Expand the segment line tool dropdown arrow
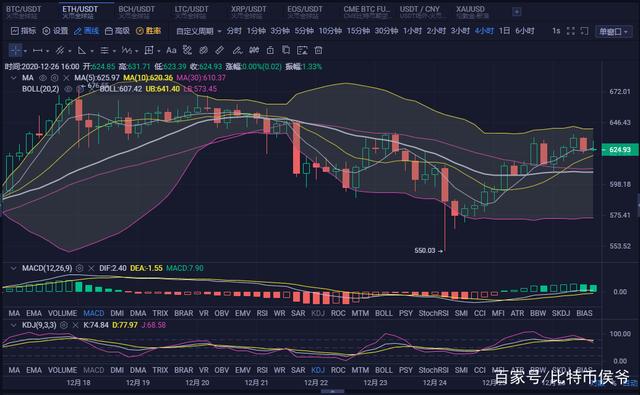The image size is (640, 395). coord(48,51)
